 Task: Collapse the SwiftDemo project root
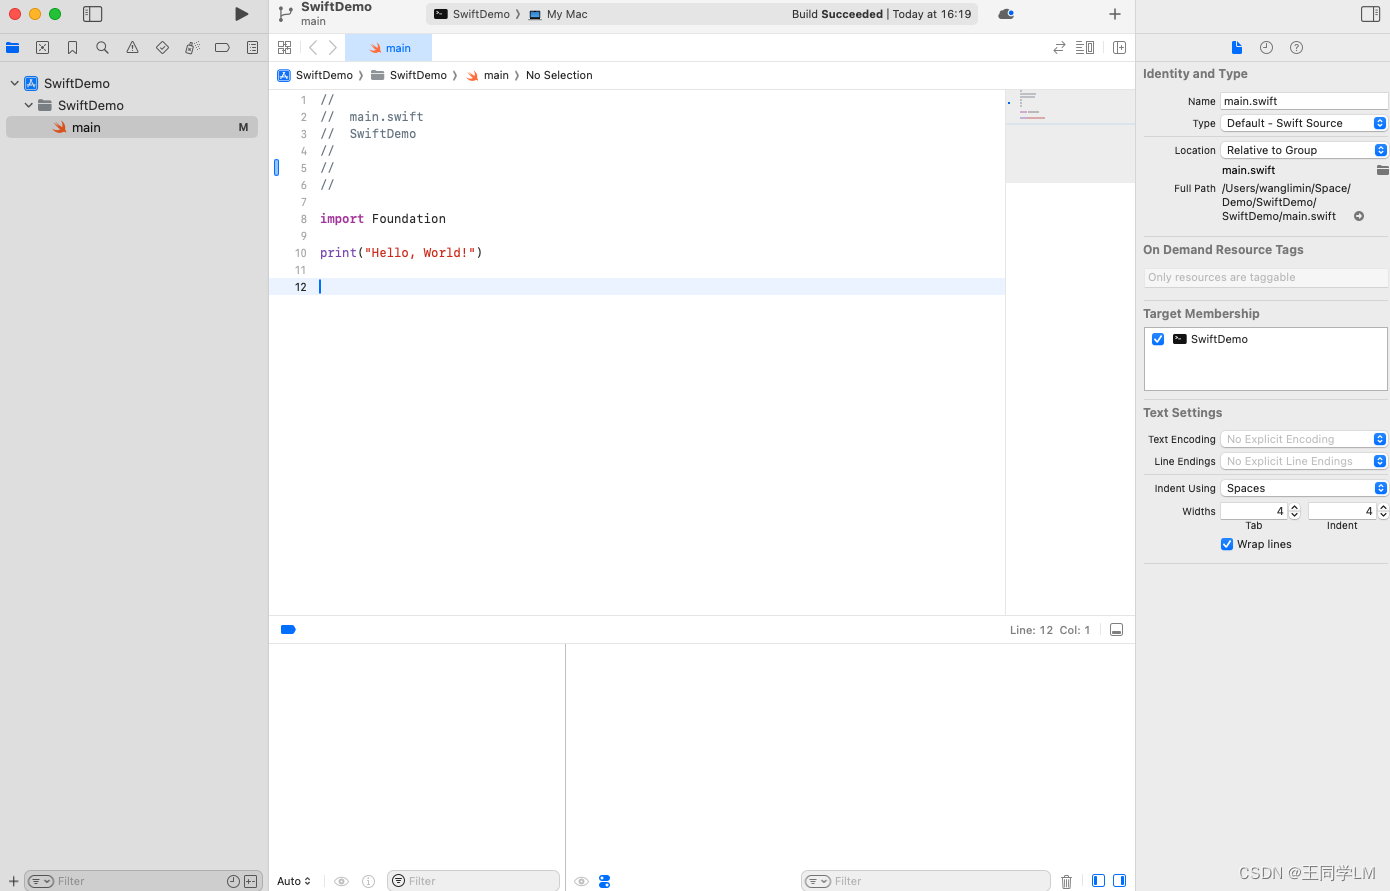15,83
